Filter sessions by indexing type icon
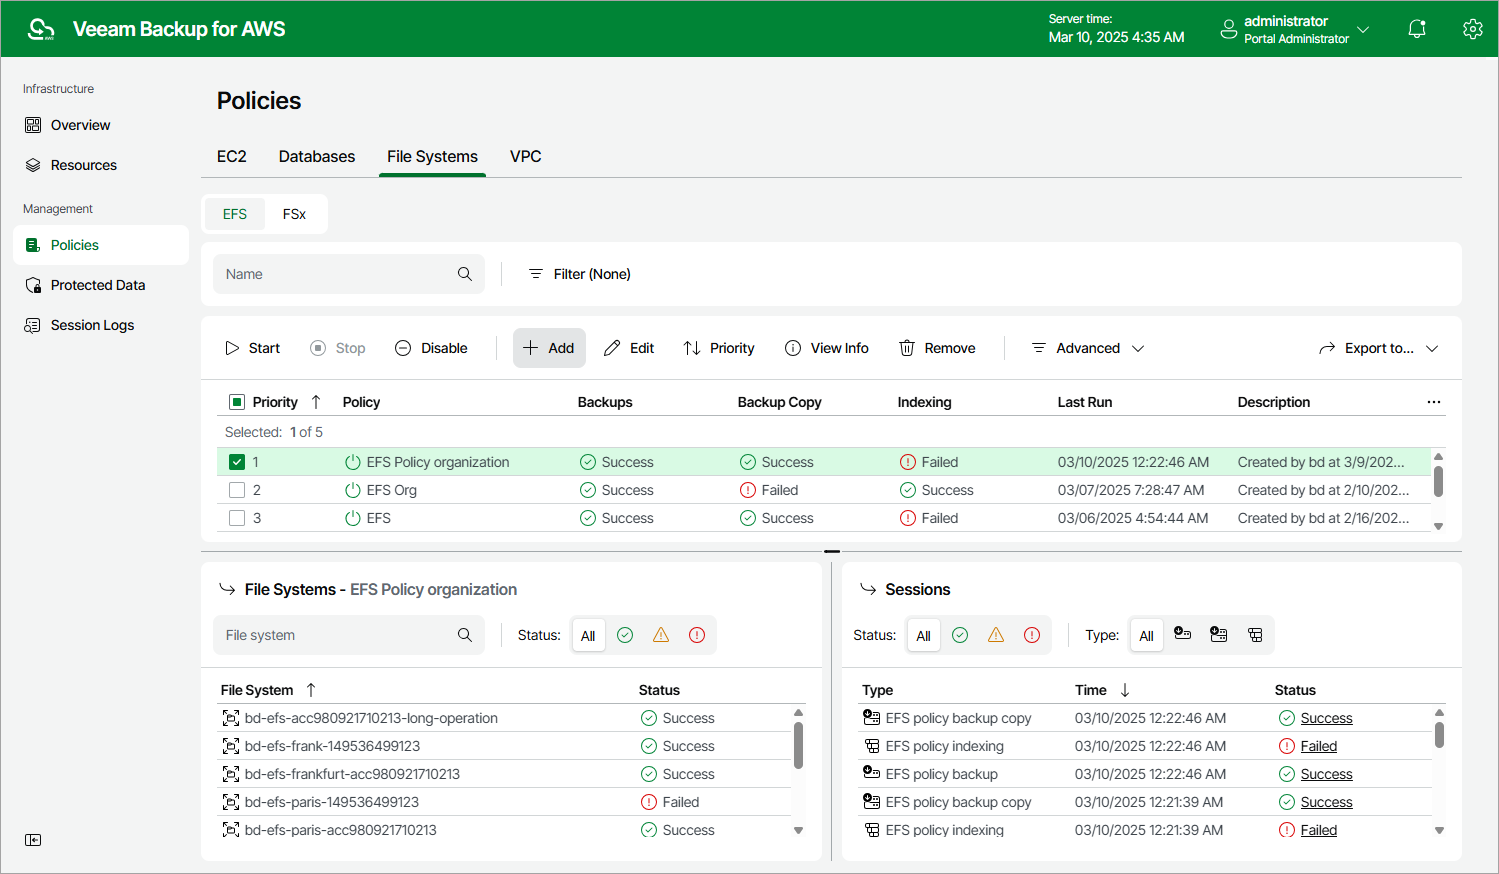This screenshot has height=874, width=1499. [x=1255, y=635]
